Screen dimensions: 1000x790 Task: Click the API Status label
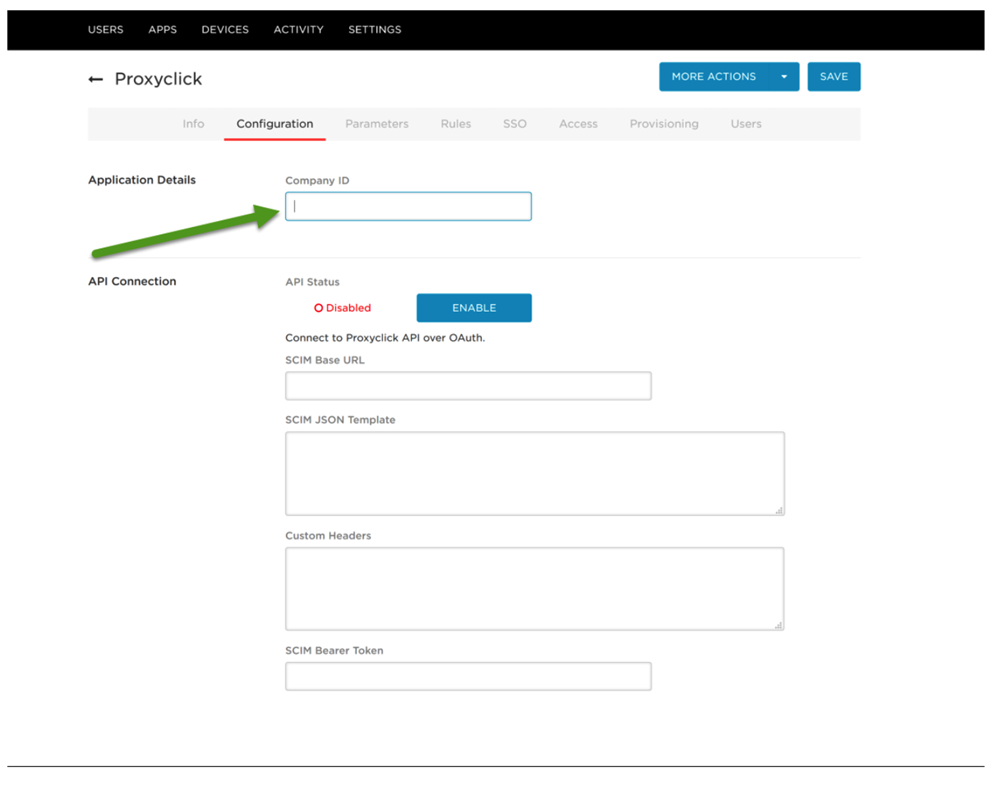coord(312,282)
